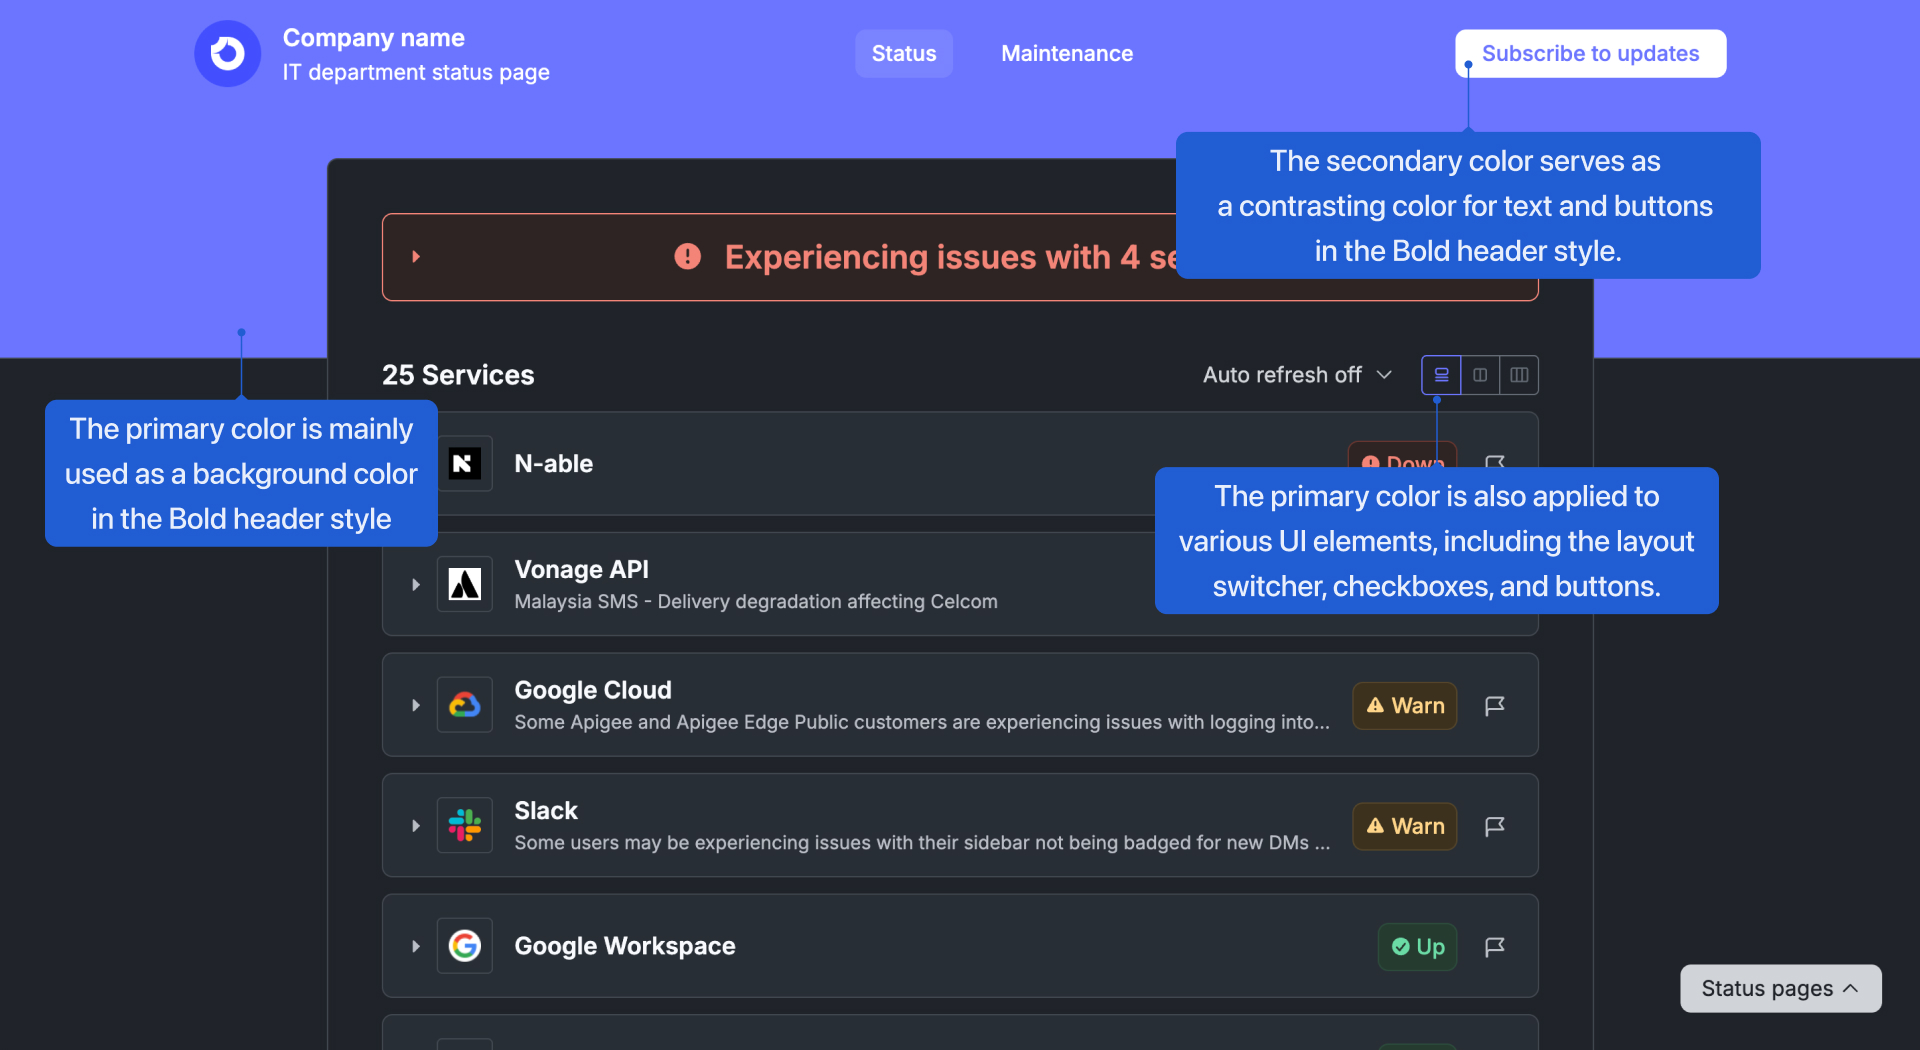Image resolution: width=1920 pixels, height=1050 pixels.
Task: Select the three-column layout view
Action: 1519,375
